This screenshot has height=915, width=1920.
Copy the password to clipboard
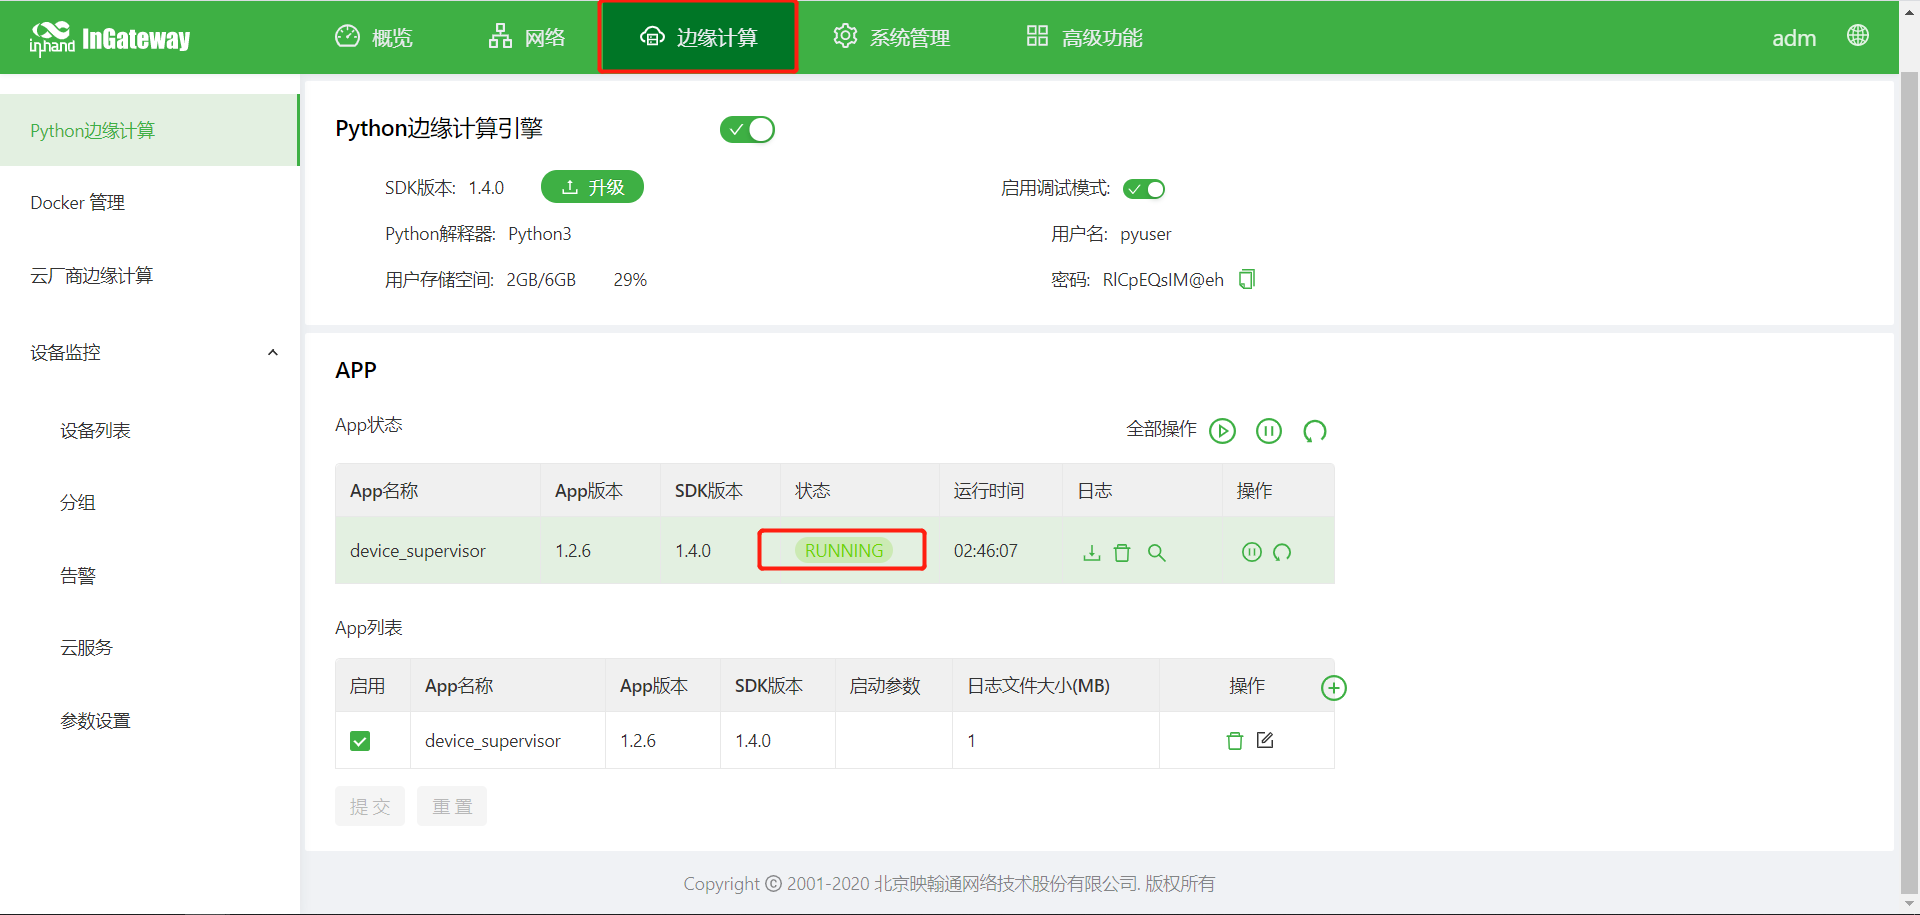coord(1247,280)
